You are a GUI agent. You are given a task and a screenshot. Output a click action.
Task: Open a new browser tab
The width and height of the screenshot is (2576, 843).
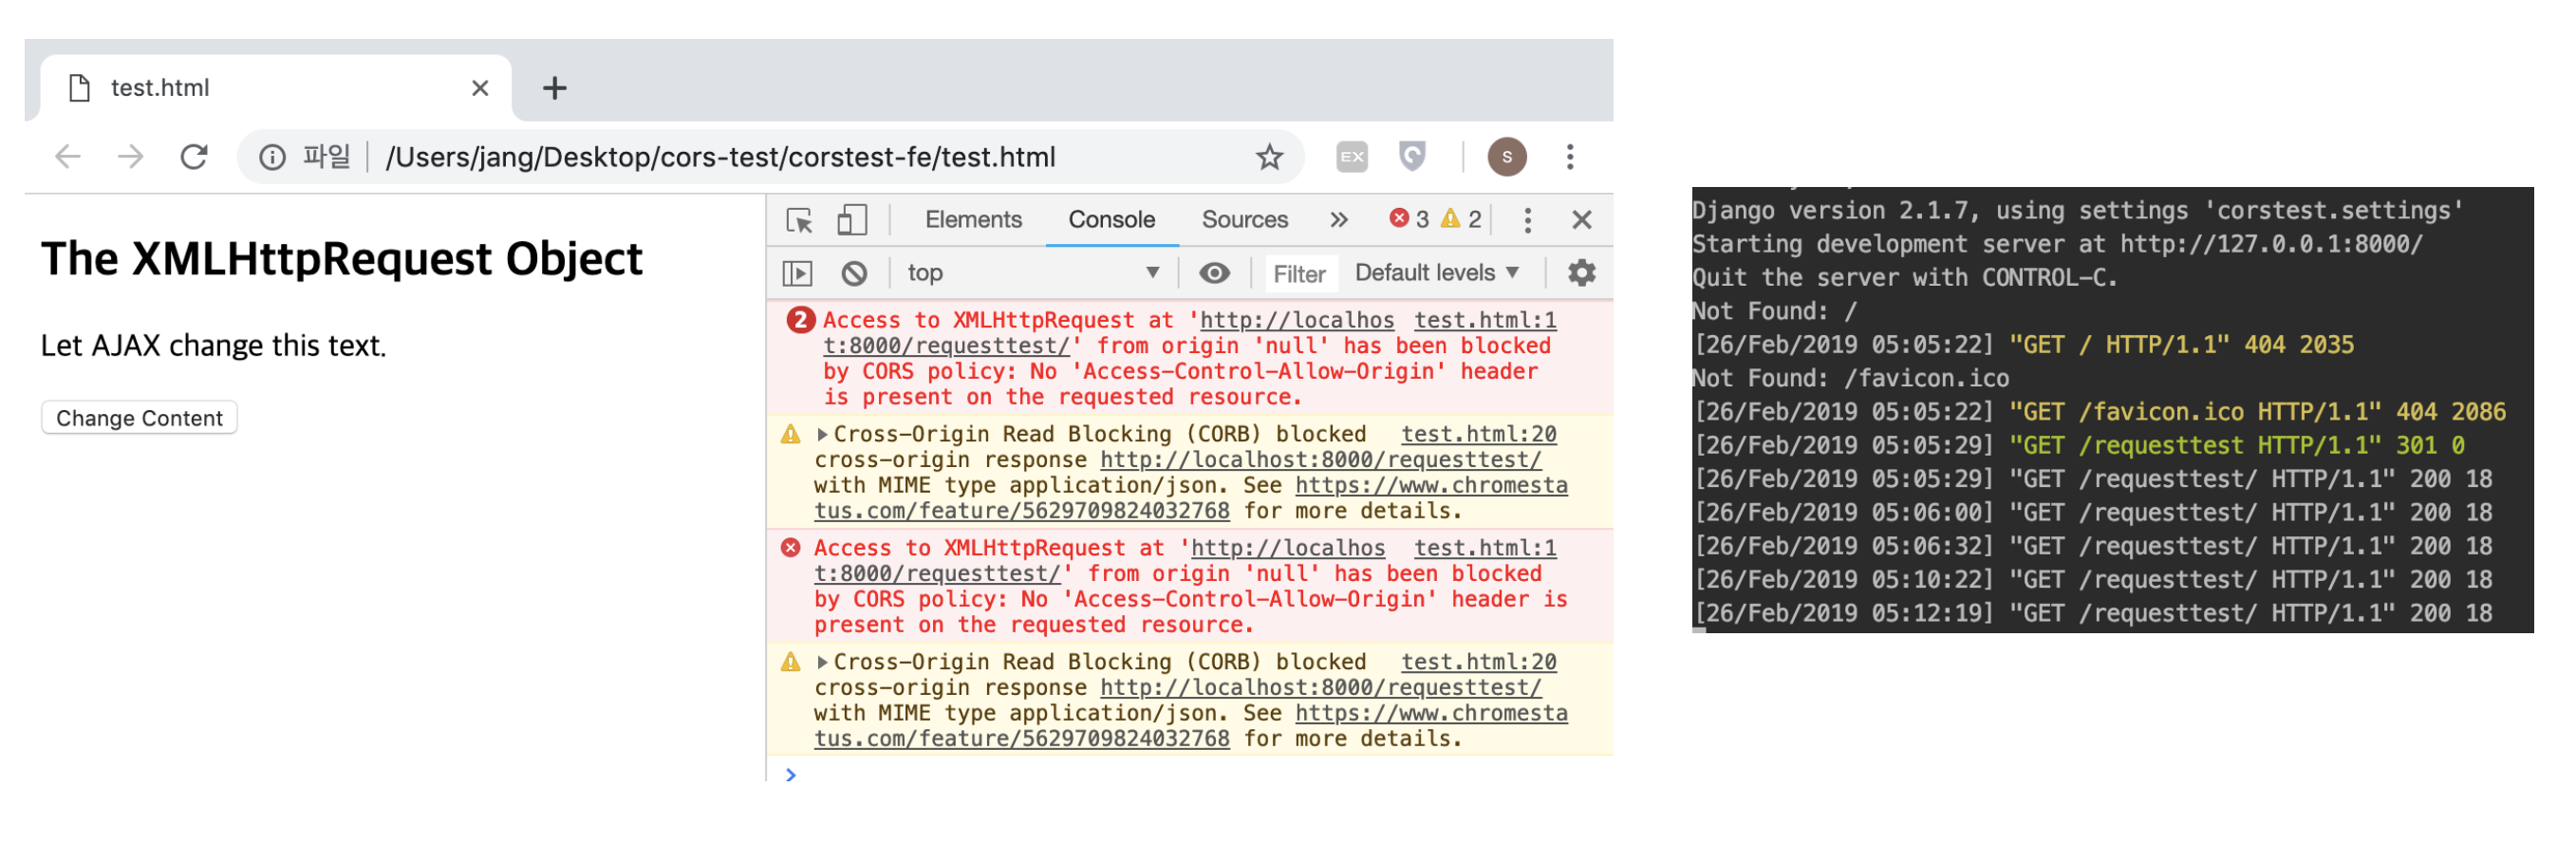click(555, 88)
